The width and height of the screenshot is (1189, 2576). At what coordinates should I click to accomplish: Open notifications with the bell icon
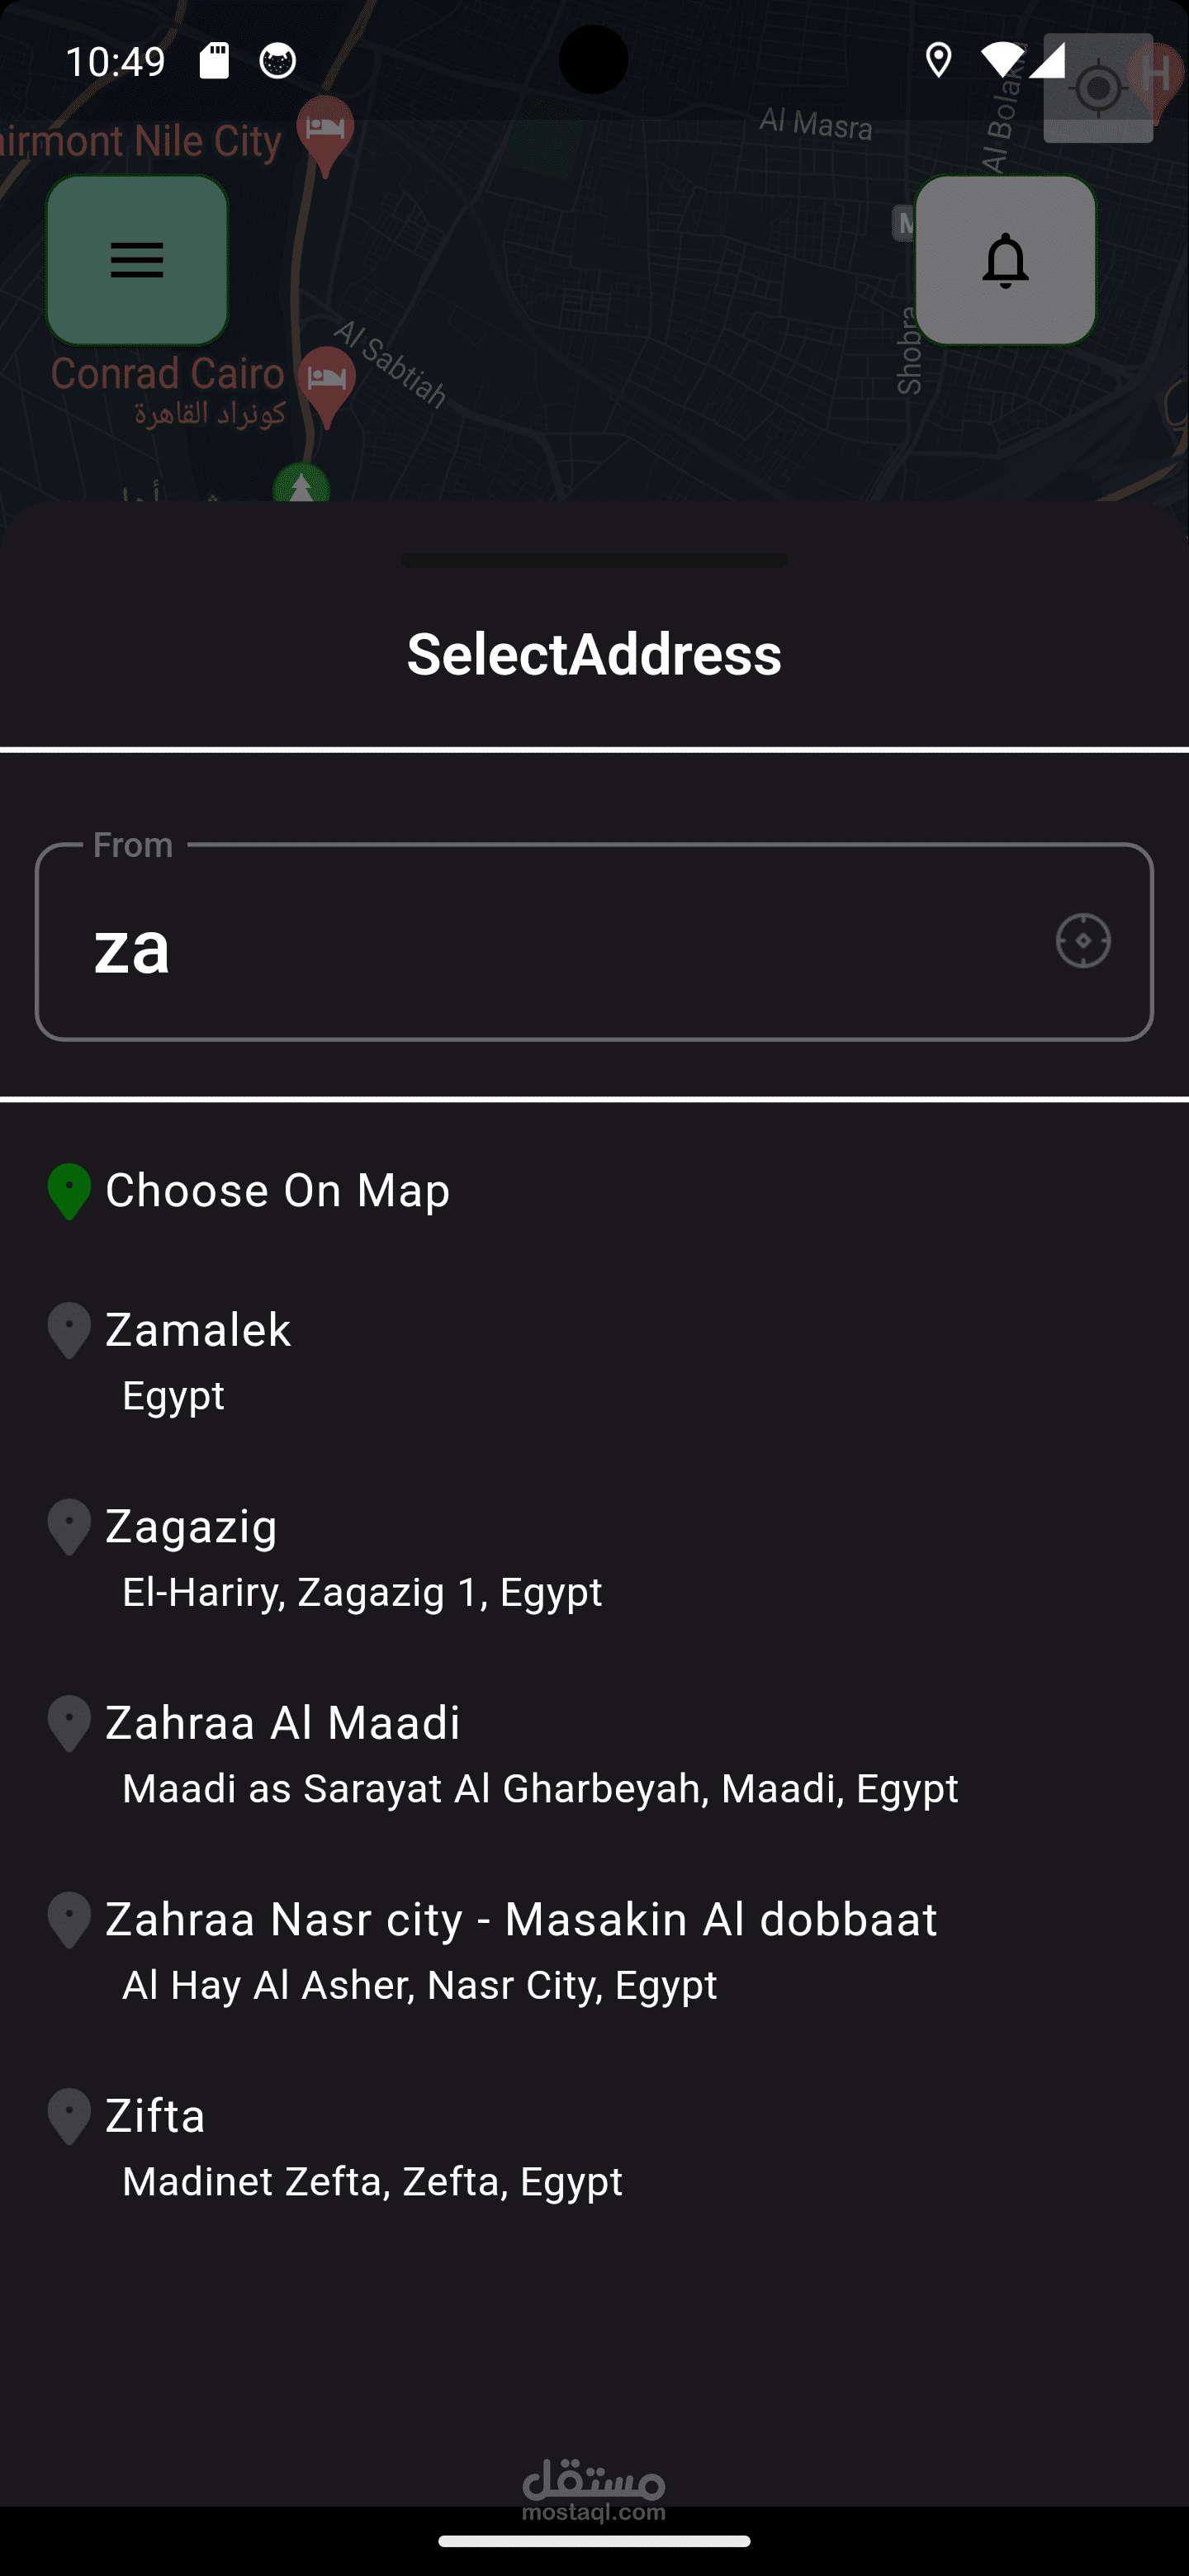click(1005, 261)
